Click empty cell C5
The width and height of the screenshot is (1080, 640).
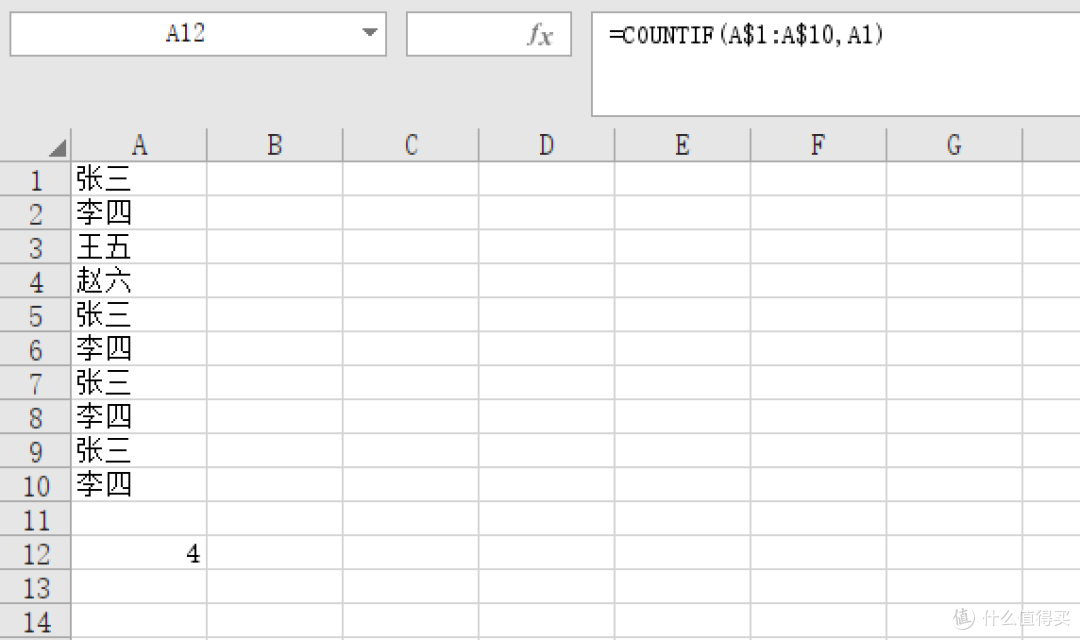[x=411, y=315]
